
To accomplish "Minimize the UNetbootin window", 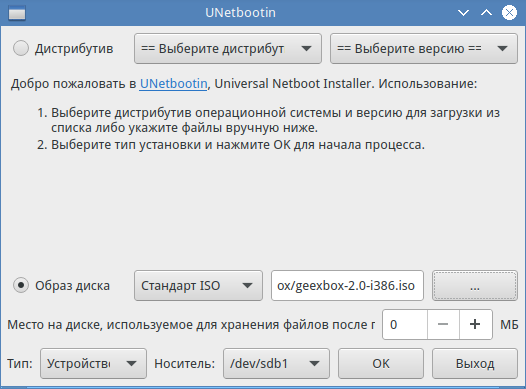I will tap(463, 13).
